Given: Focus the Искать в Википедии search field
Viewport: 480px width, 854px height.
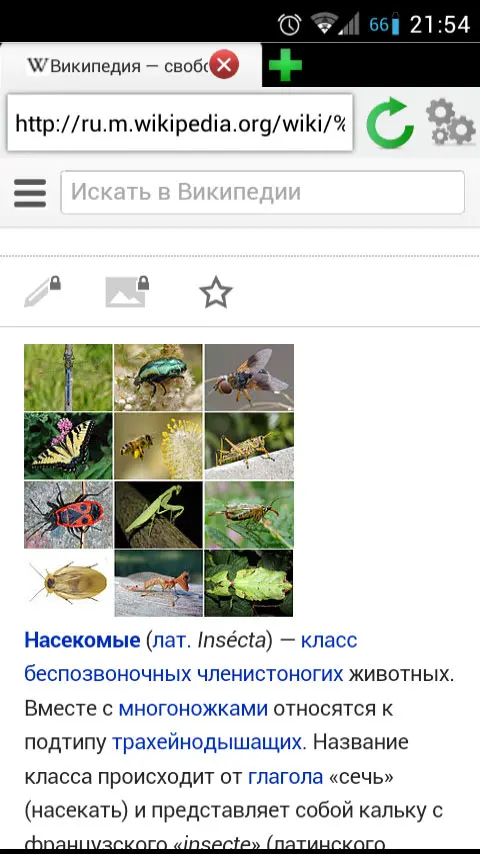Looking at the screenshot, I should click(263, 192).
